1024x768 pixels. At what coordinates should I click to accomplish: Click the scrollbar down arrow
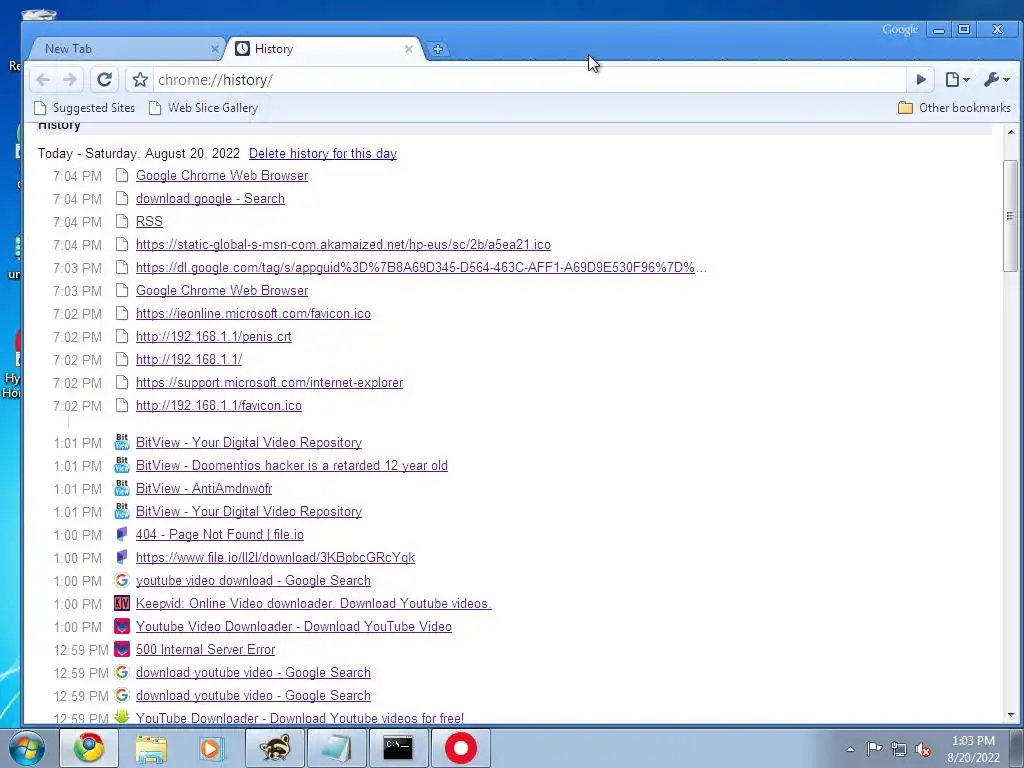click(1010, 715)
